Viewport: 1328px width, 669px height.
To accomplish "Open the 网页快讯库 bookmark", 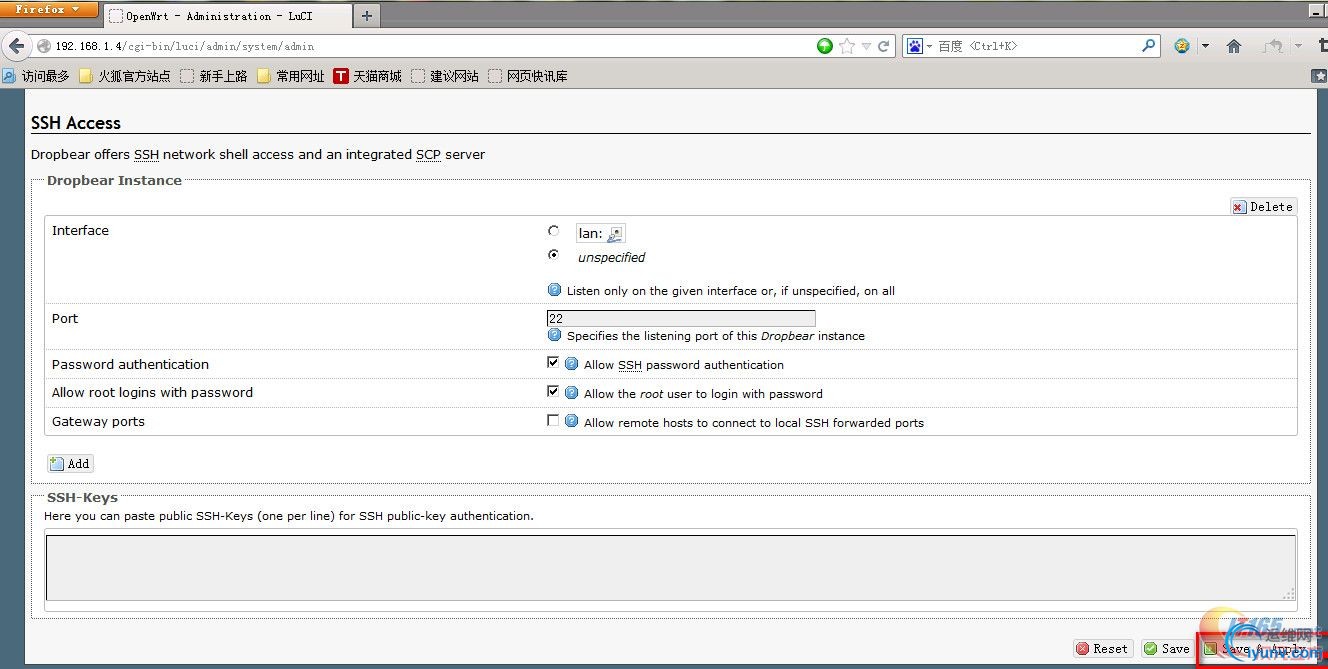I will tap(528, 76).
